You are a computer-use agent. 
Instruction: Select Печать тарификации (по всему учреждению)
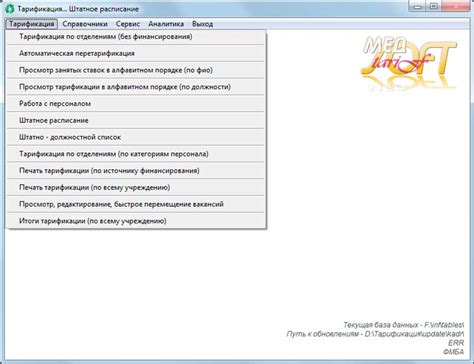click(136, 187)
